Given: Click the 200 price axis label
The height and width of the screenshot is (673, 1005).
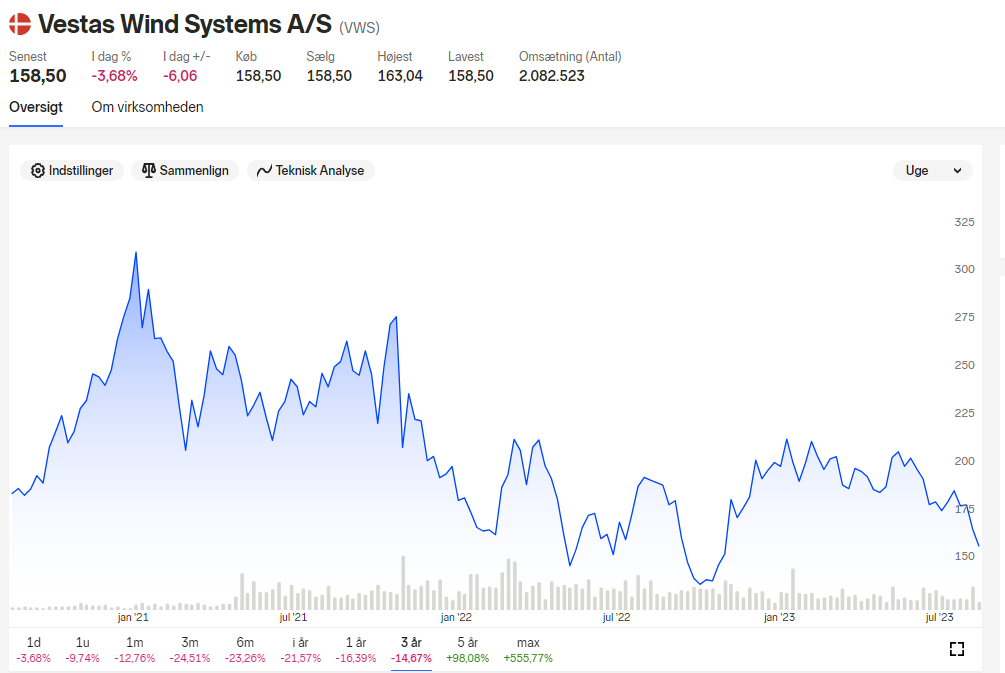Looking at the screenshot, I should click(x=964, y=461).
